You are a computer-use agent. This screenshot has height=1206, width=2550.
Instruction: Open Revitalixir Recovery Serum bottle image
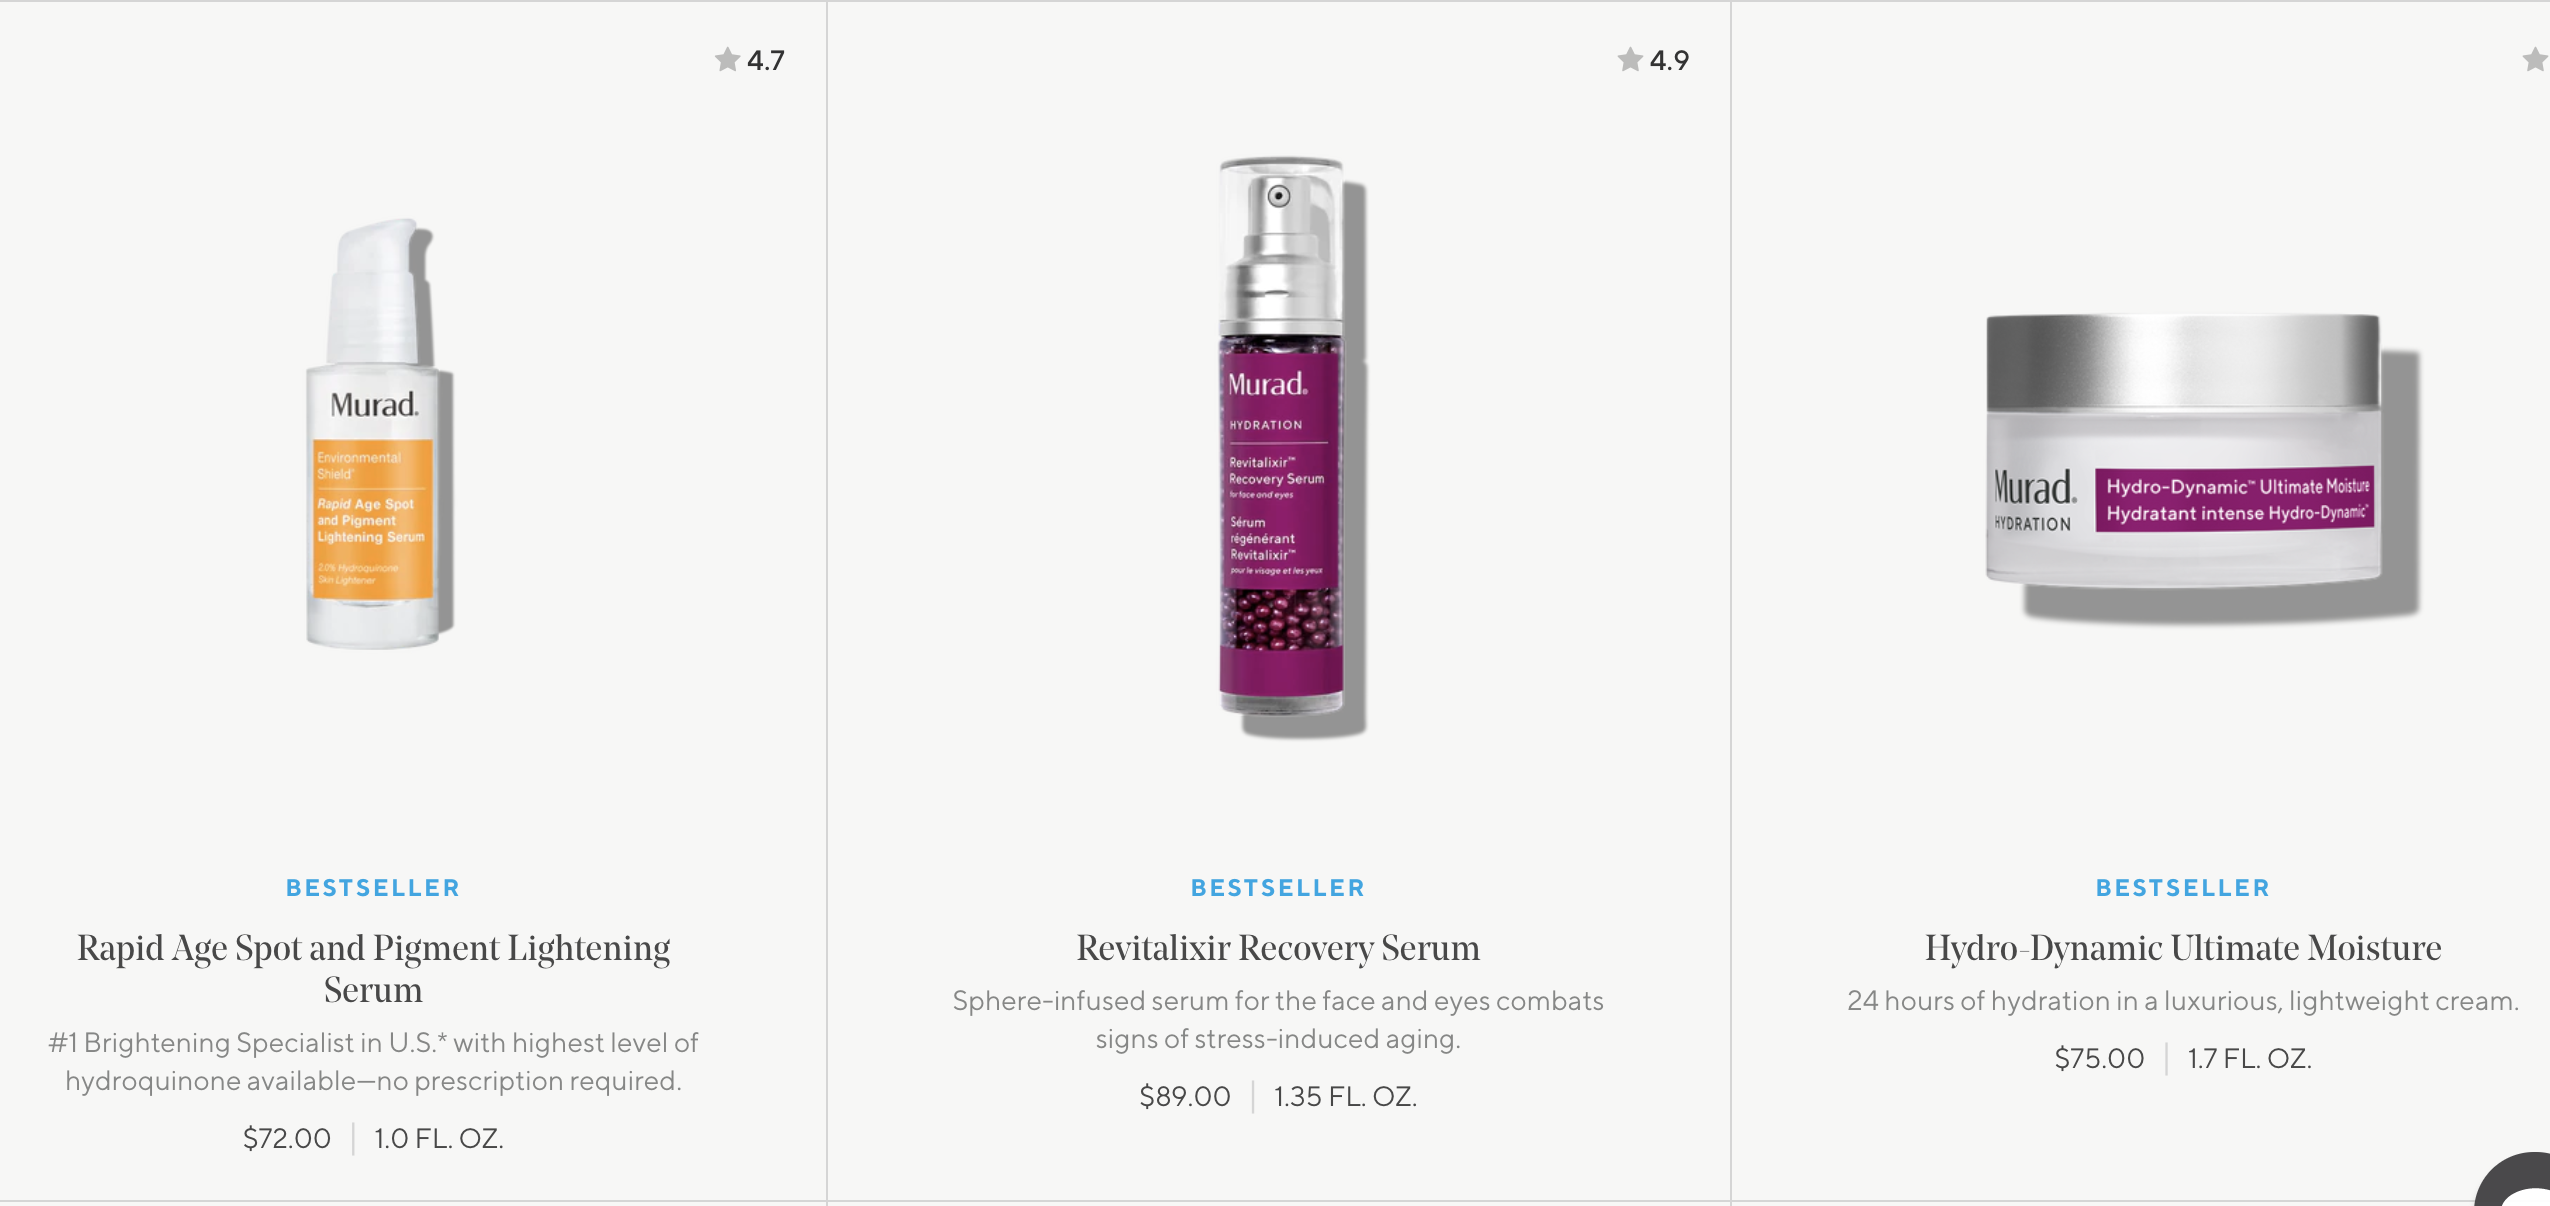tap(1291, 447)
